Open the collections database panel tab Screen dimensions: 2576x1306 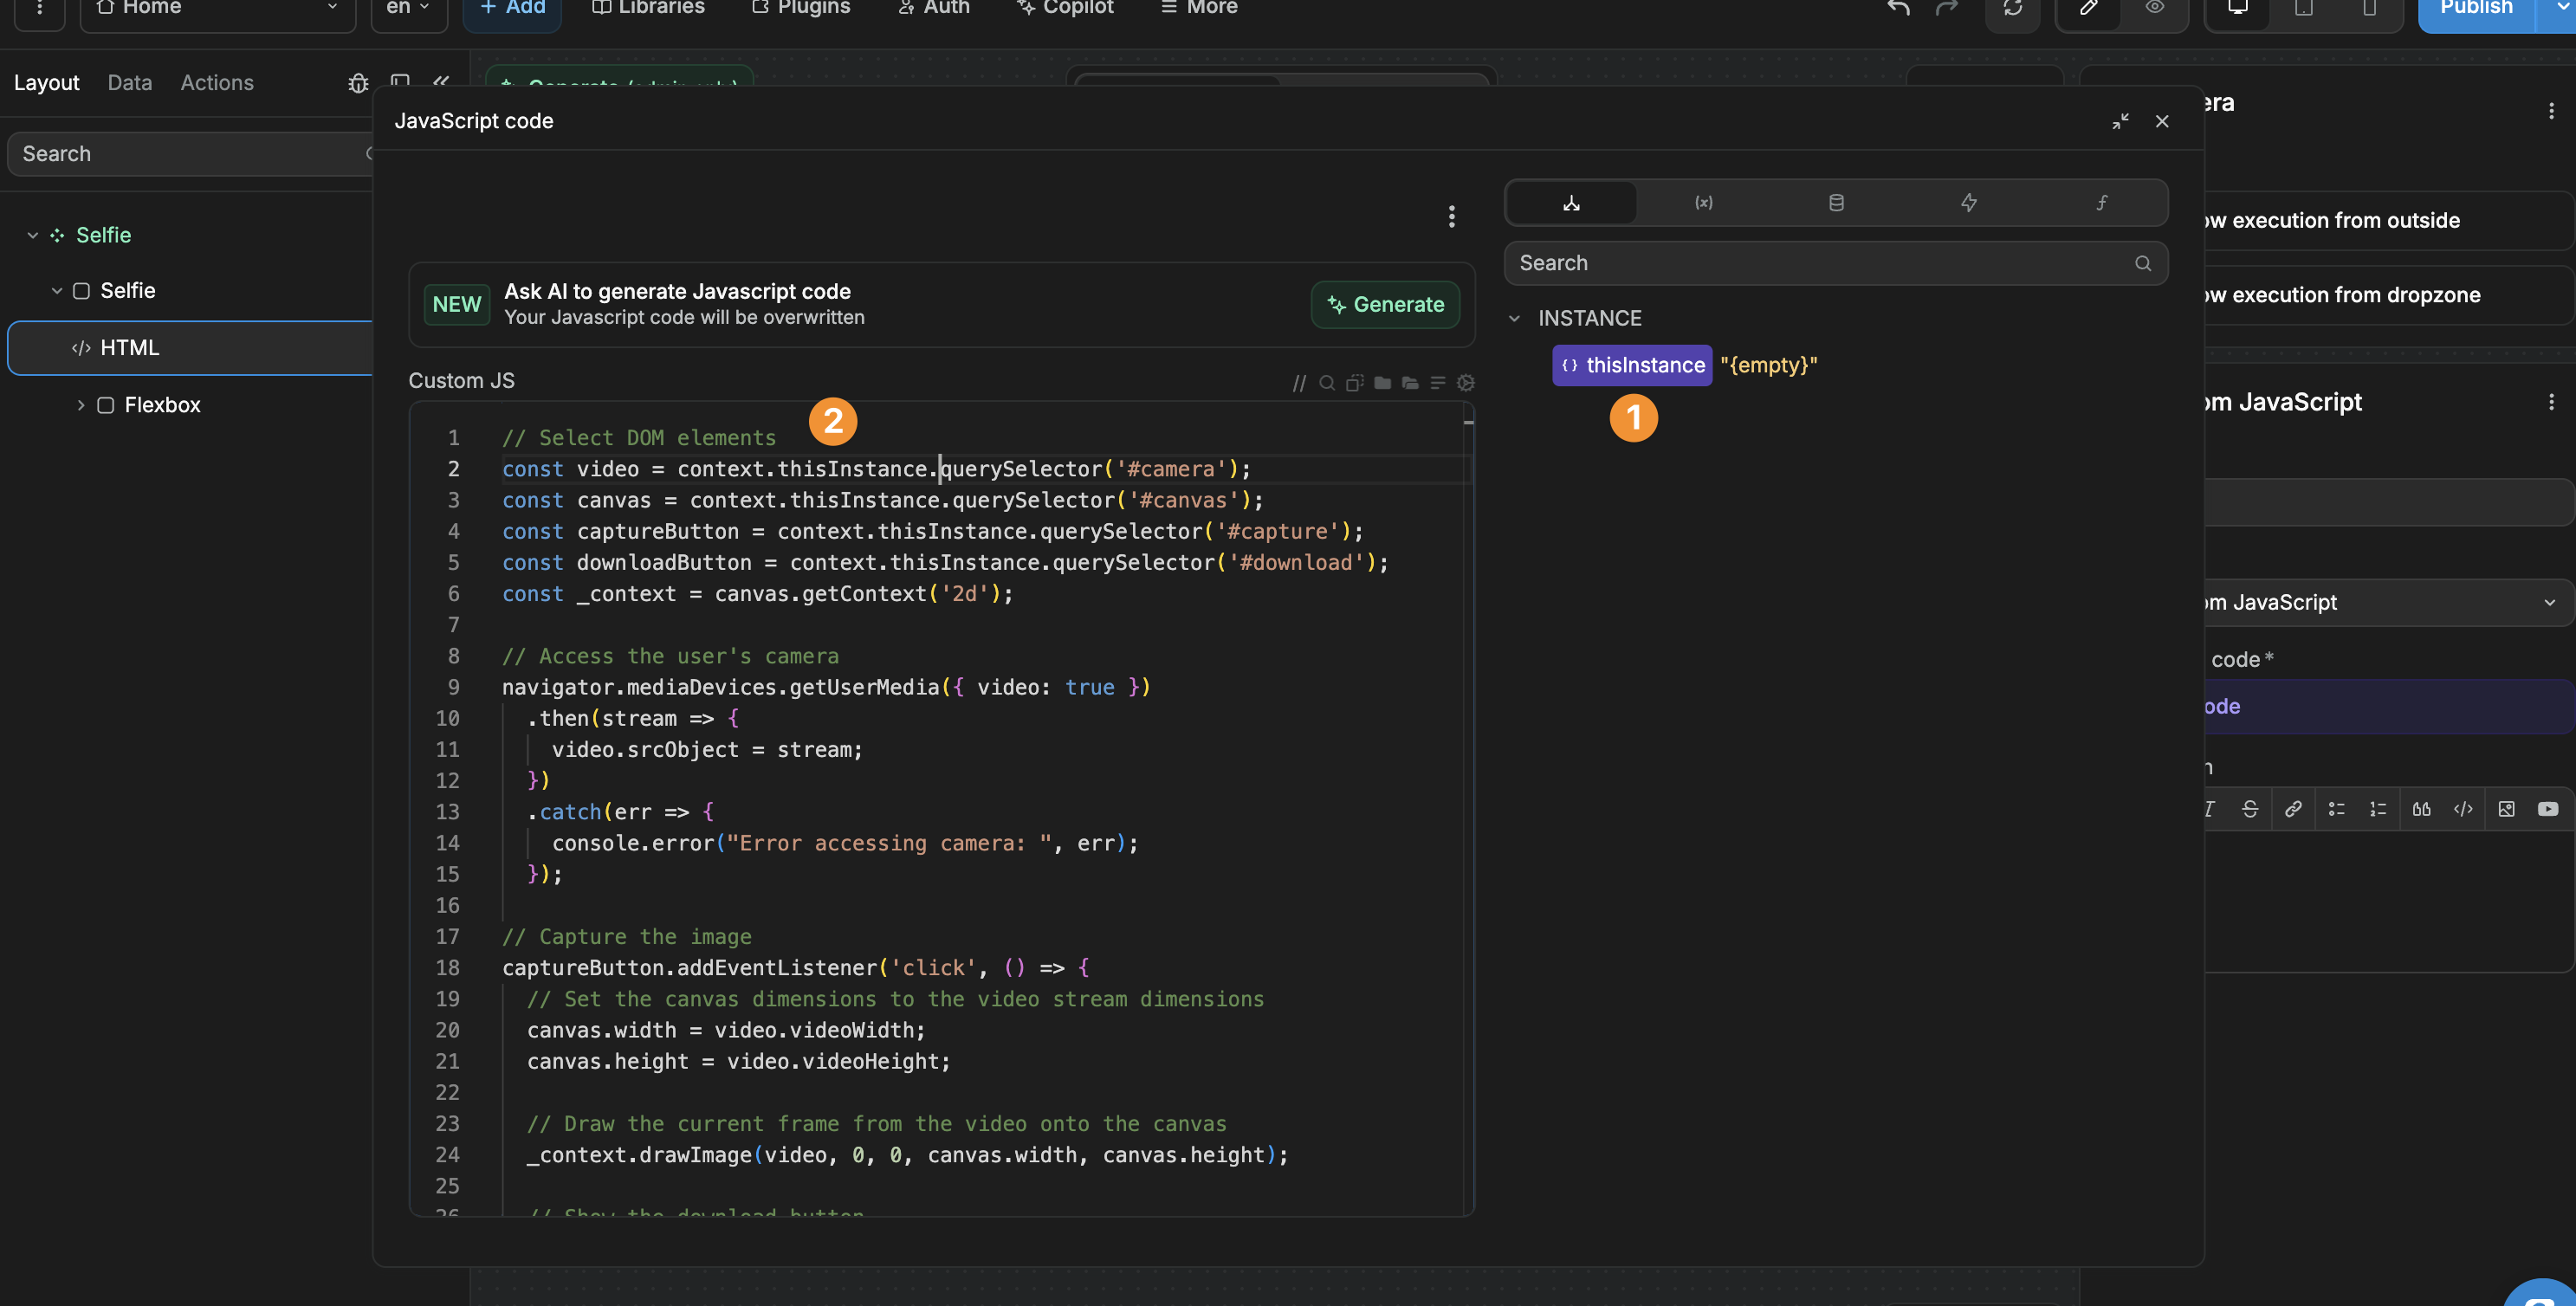click(1836, 202)
